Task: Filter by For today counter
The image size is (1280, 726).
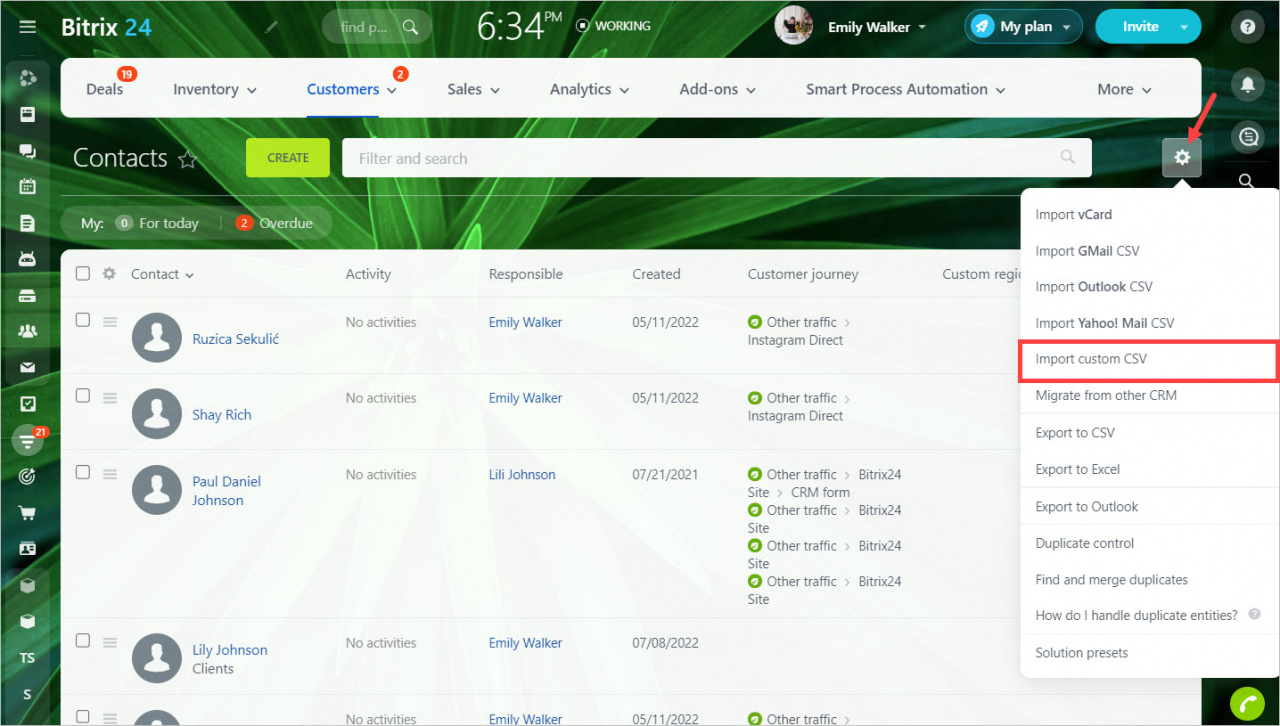Action: (x=157, y=223)
